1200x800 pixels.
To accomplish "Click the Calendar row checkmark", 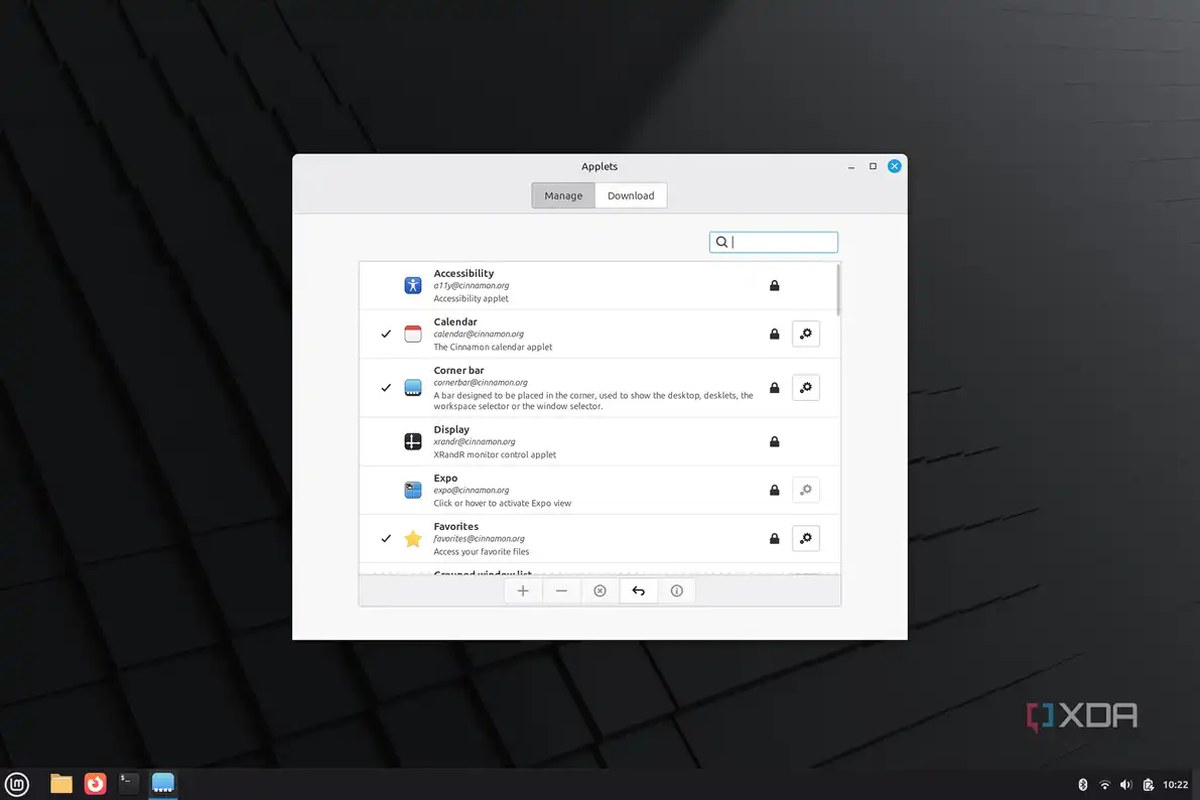I will coord(386,334).
